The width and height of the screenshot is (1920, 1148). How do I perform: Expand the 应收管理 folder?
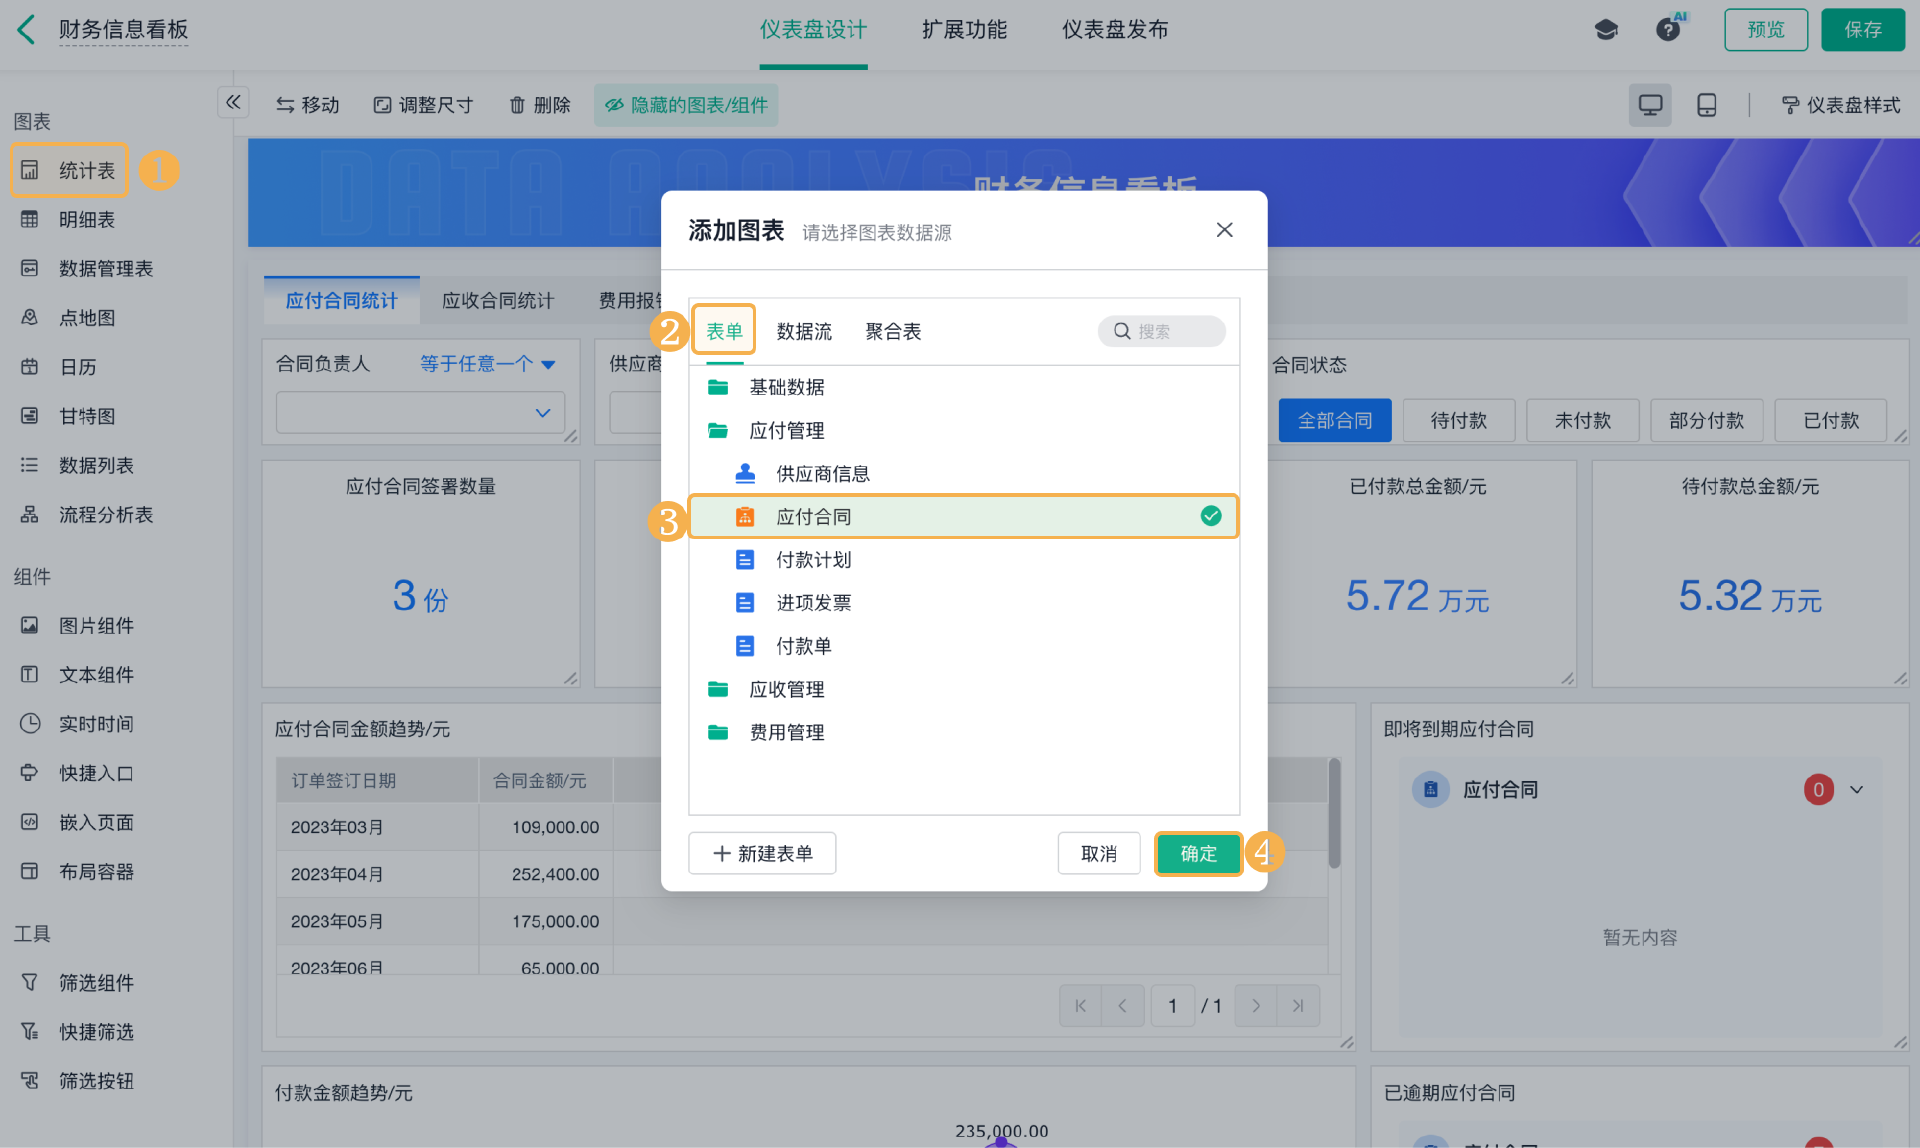(786, 689)
